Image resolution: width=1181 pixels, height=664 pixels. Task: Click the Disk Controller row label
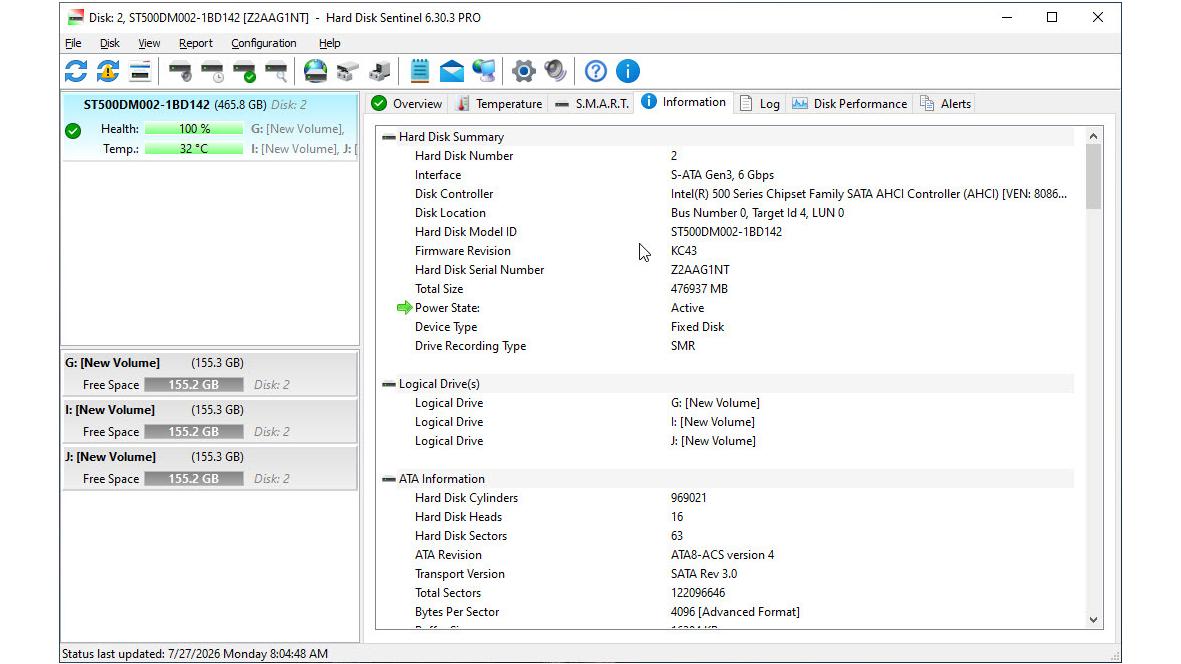(454, 193)
